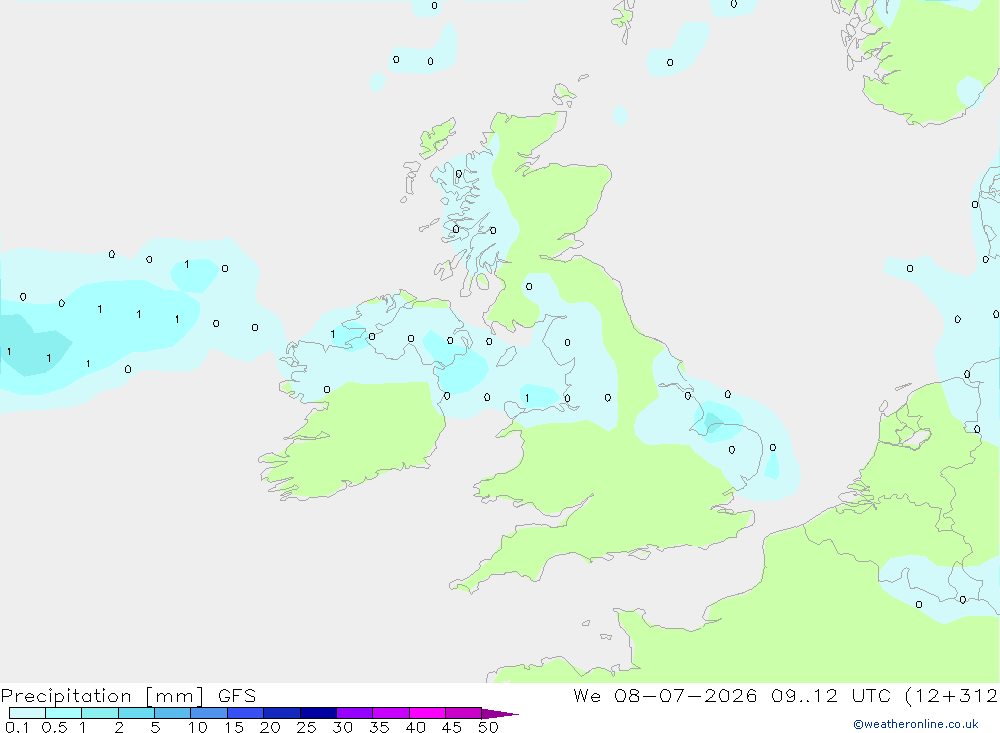Click the 35 to 40 mm violet swatch
1000x733 pixels.
391,713
